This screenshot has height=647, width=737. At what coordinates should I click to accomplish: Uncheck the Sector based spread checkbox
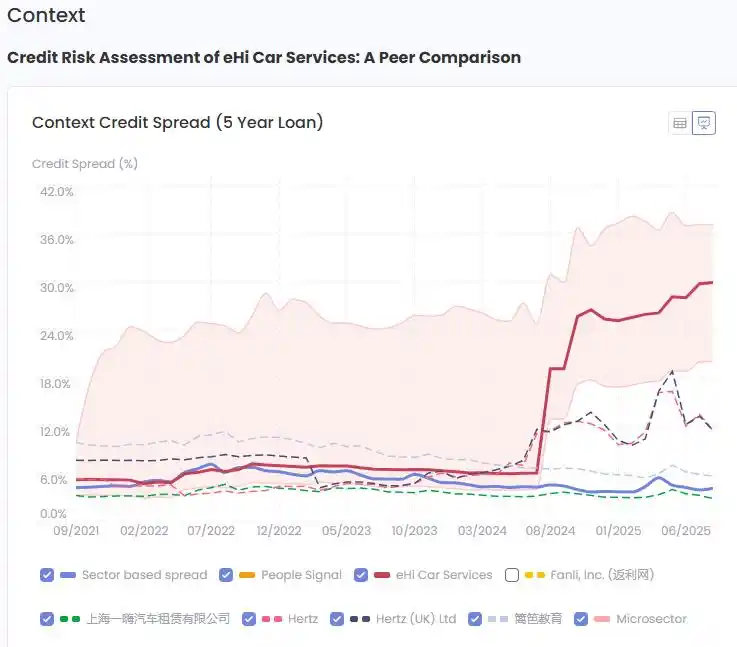[47, 575]
